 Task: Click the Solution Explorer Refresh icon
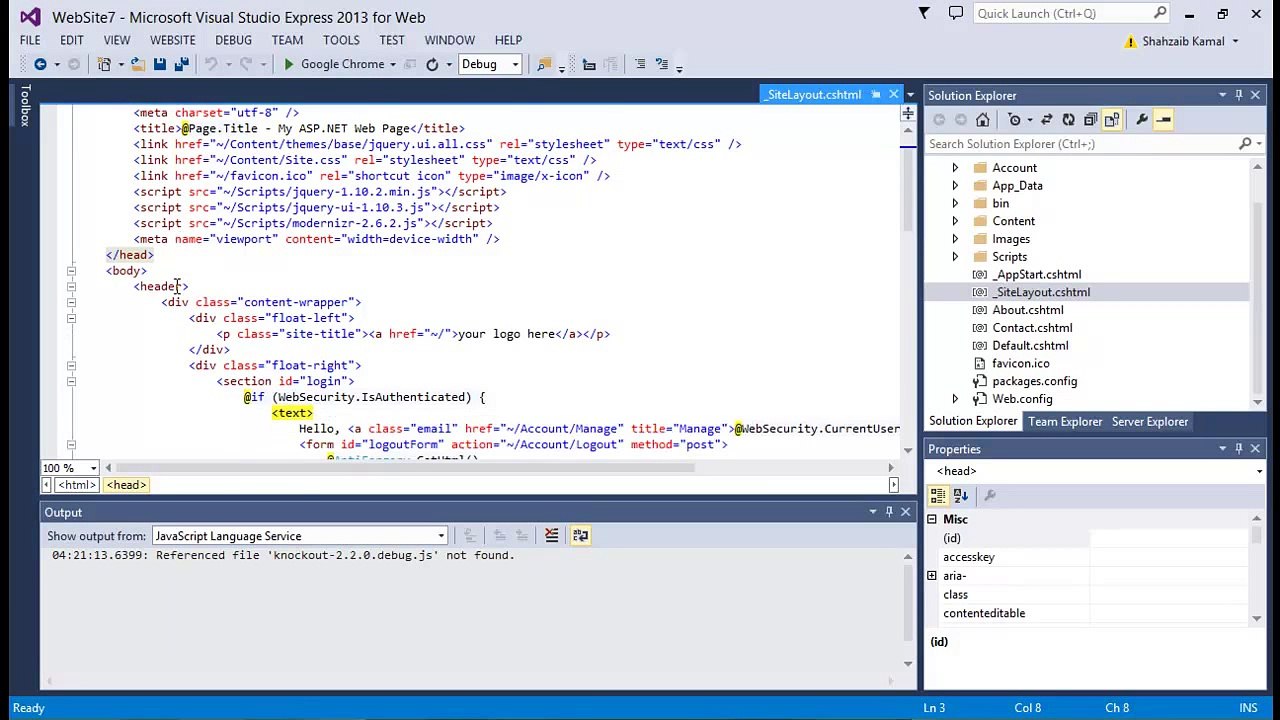click(x=1068, y=120)
